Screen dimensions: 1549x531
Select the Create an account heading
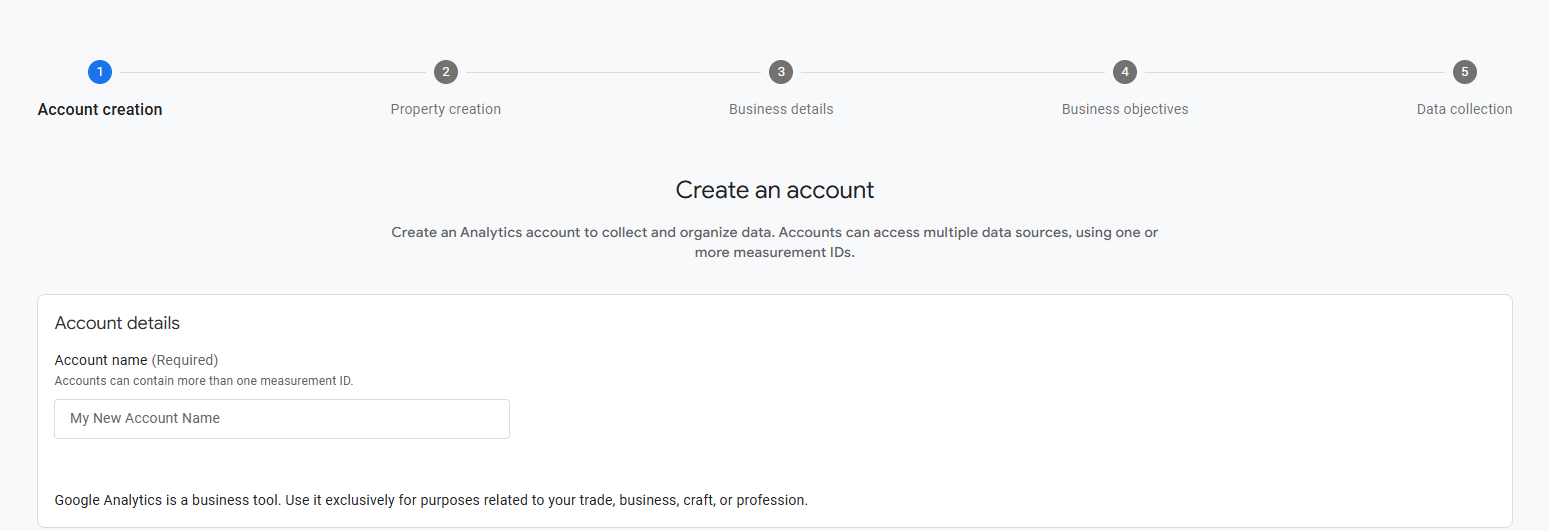tap(775, 190)
